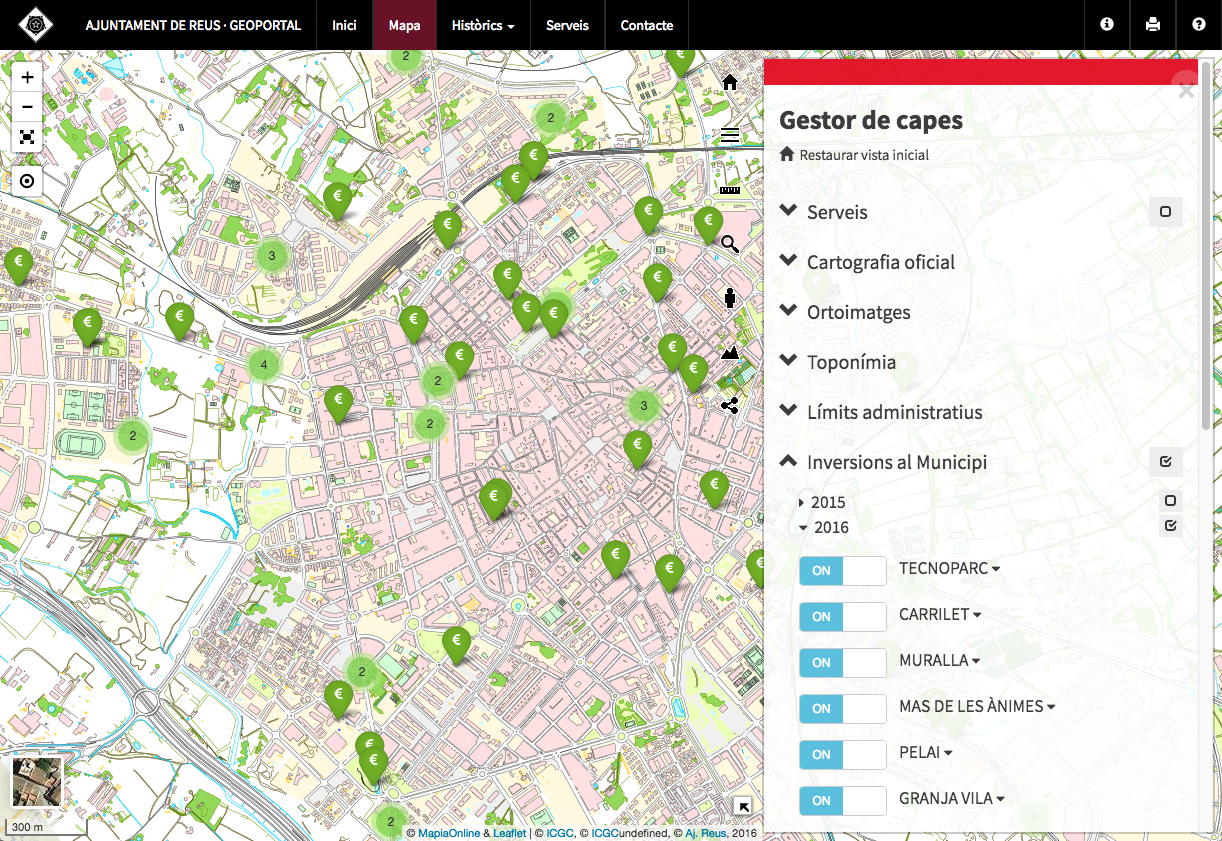Uncheck the 2016 group checkbox
The height and width of the screenshot is (841, 1222).
(x=1171, y=526)
